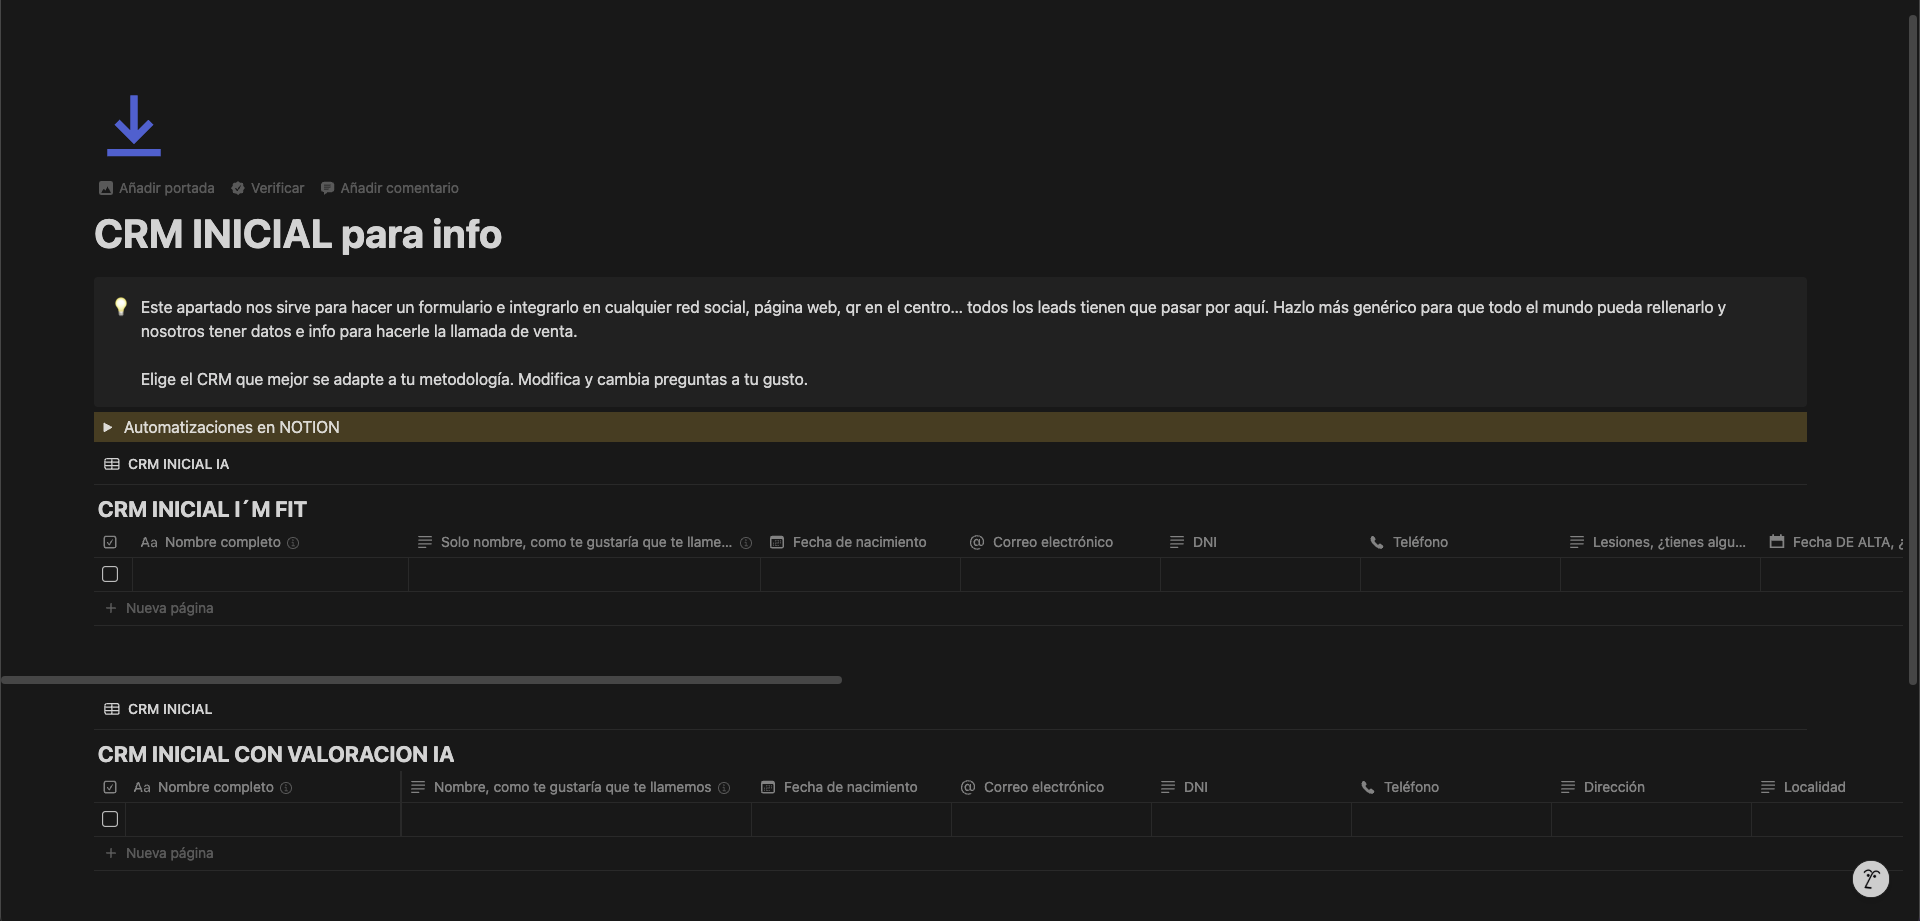Toggle select-all checkbox in CRM INICIAL I´M FIT header
The height and width of the screenshot is (921, 1920).
(x=110, y=542)
